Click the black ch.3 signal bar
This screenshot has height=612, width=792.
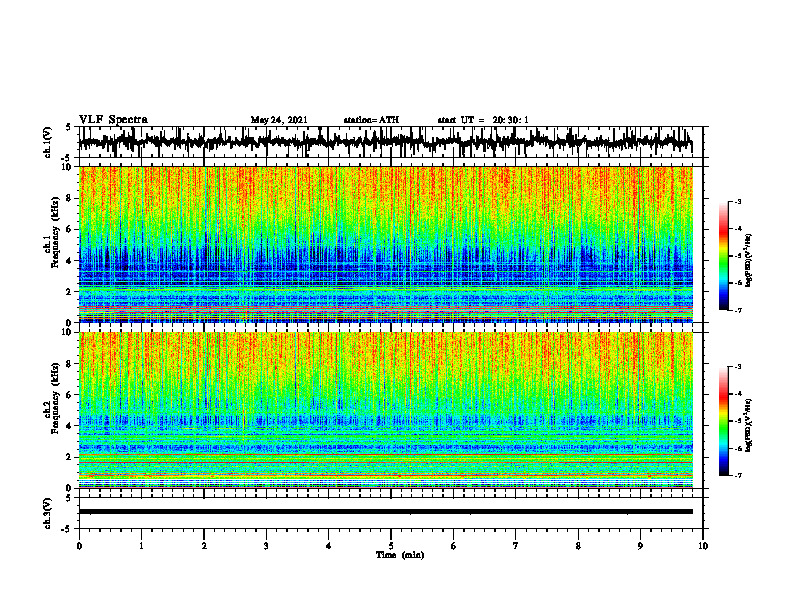pyautogui.click(x=386, y=512)
